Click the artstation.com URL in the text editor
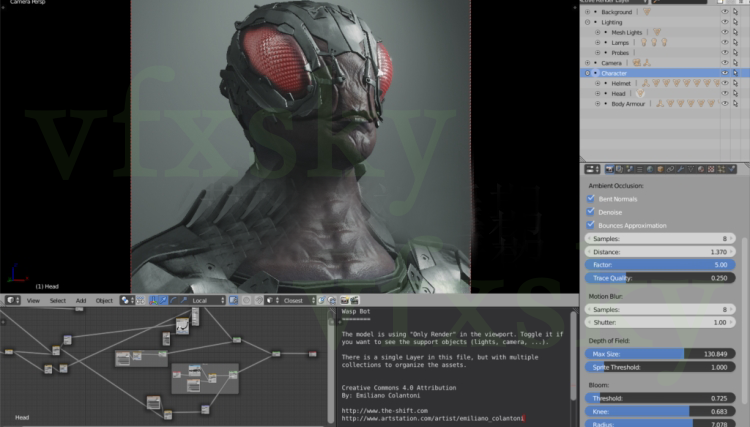 tap(432, 418)
